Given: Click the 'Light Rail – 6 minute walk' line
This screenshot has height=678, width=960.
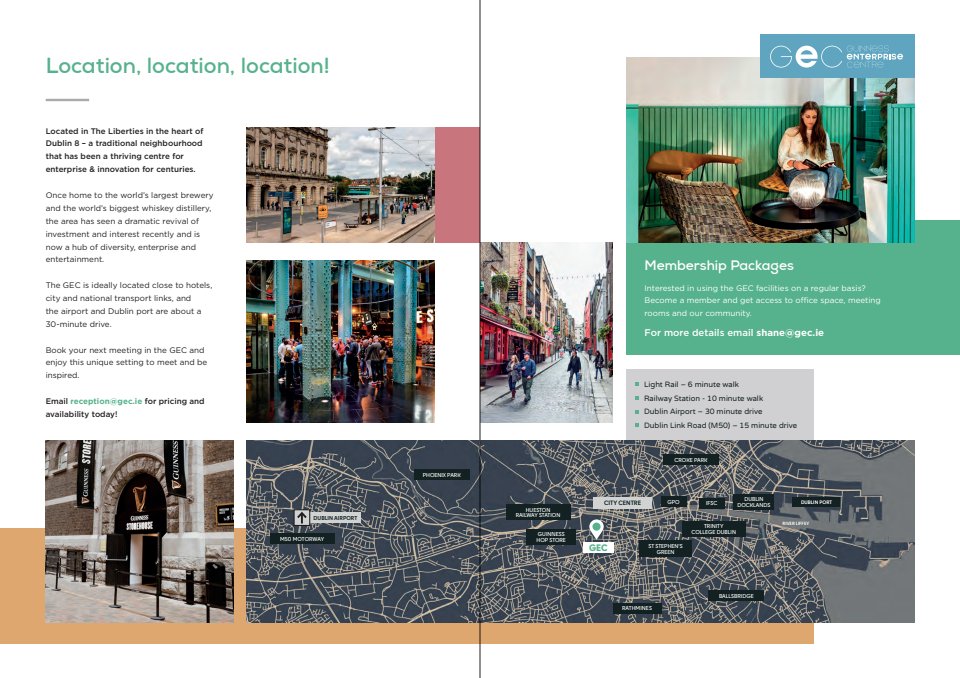Looking at the screenshot, I should [x=691, y=385].
